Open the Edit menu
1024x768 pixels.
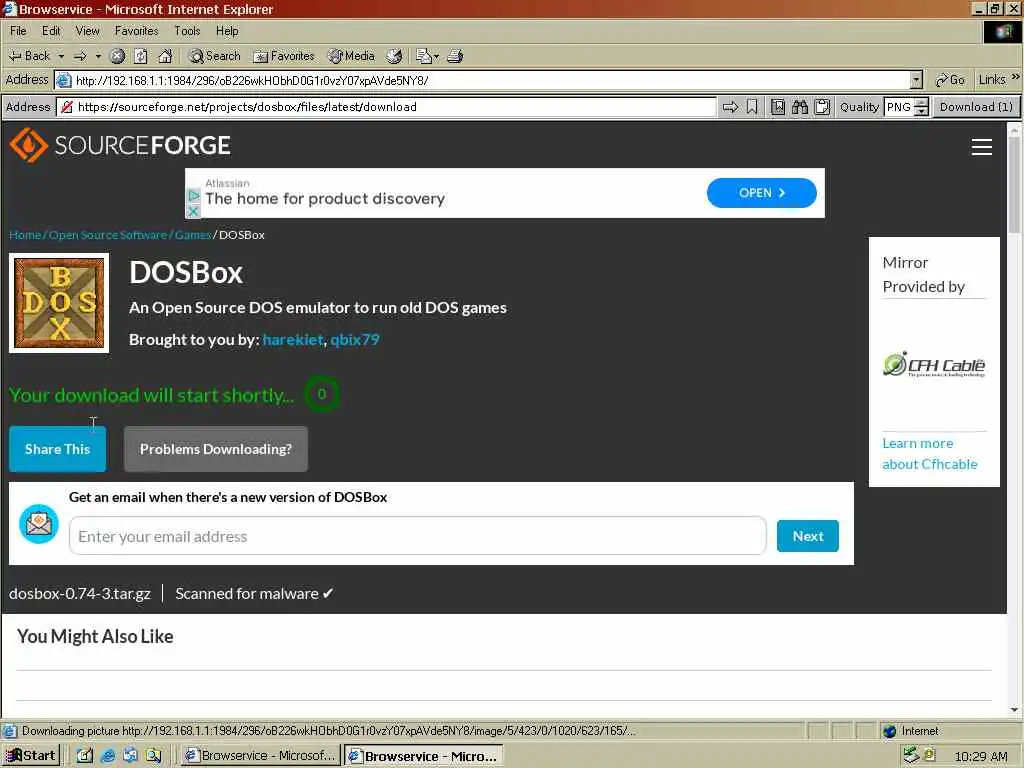point(51,31)
